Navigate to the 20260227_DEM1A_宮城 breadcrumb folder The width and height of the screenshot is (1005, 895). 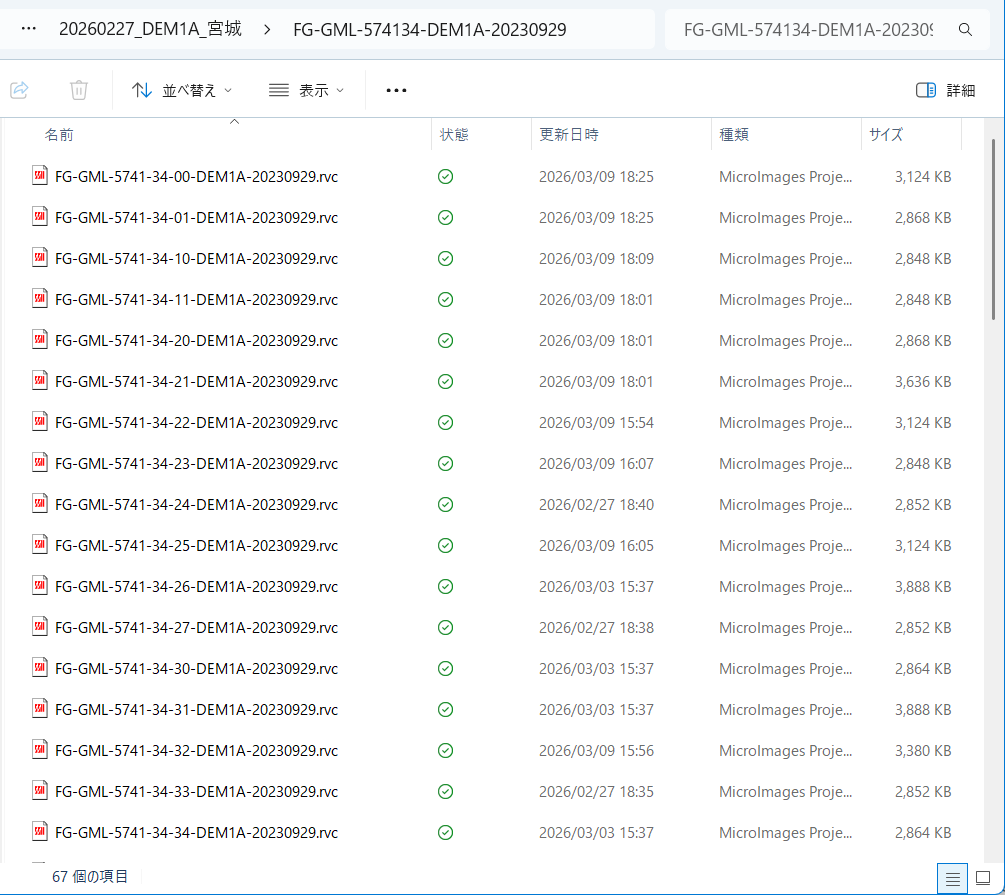(150, 30)
